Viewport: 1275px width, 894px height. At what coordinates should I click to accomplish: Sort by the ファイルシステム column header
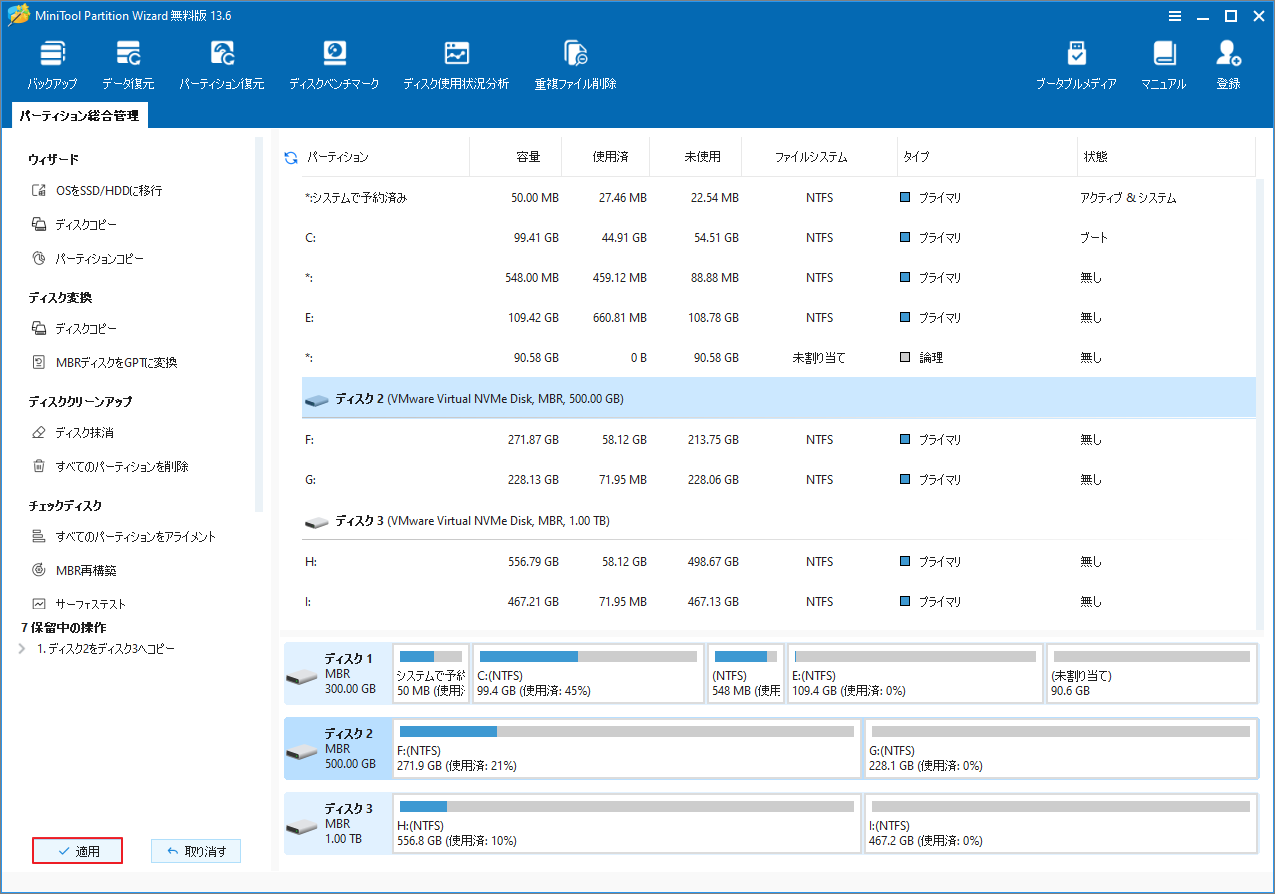810,157
